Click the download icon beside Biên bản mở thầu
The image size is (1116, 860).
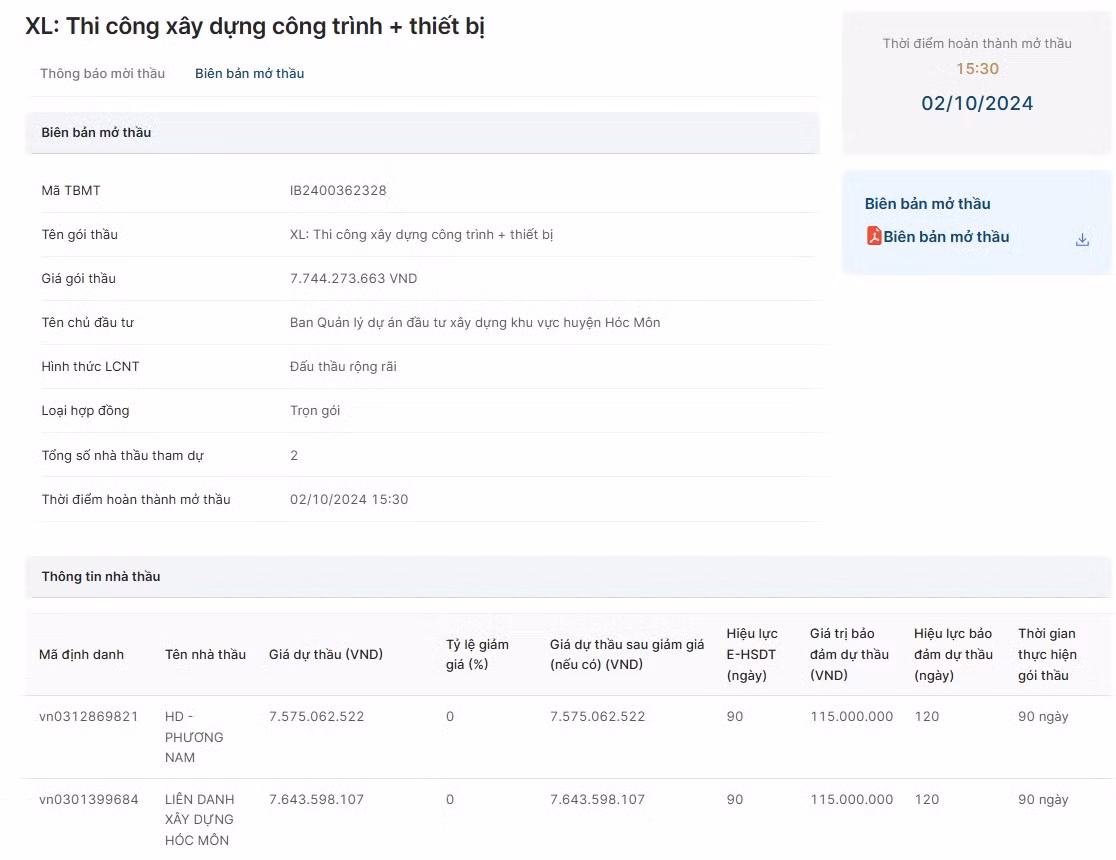tap(1081, 240)
